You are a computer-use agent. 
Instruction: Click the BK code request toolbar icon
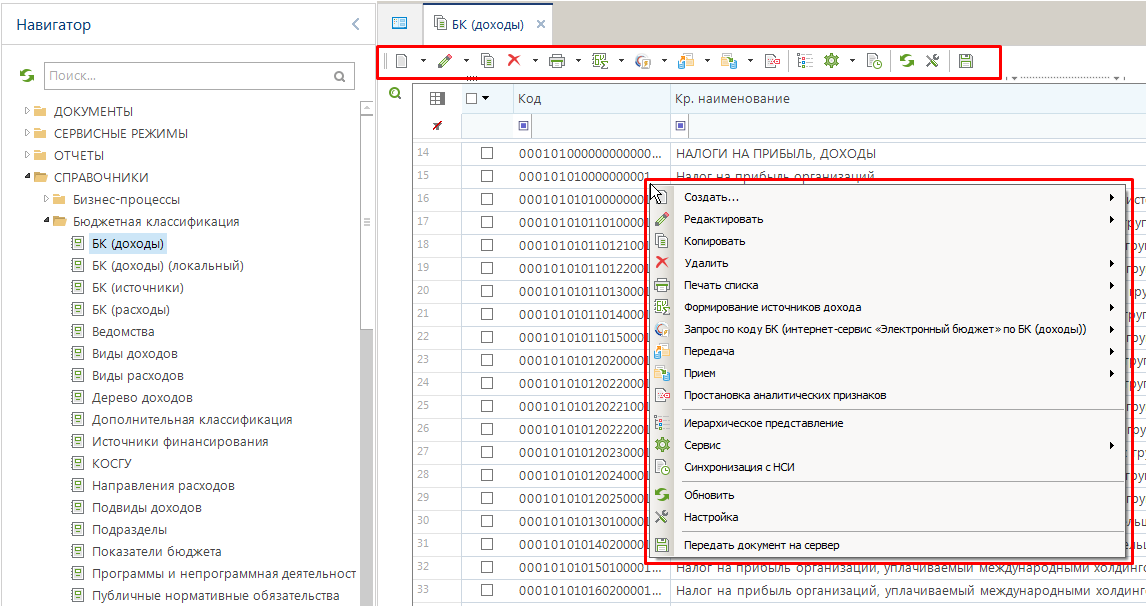pyautogui.click(x=643, y=61)
